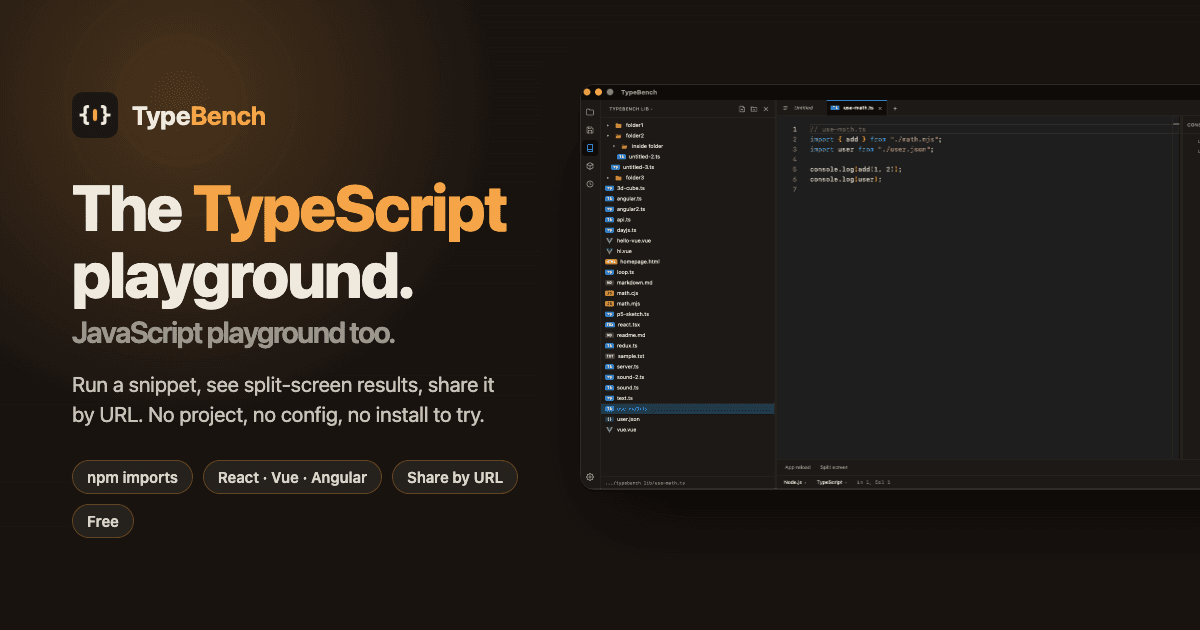
Task: Open the TypeScript language dropdown
Action: (x=831, y=482)
